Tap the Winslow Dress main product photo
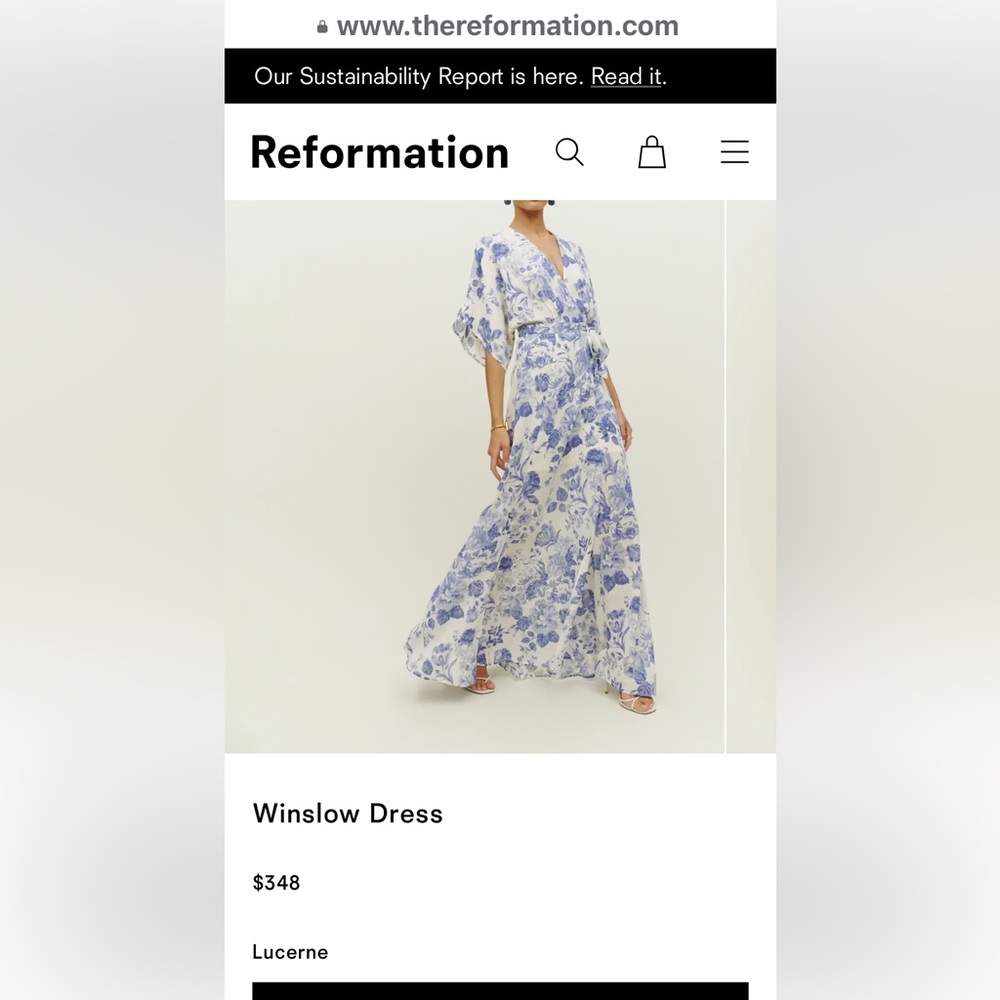Screen dimensions: 1000x1000 tap(474, 476)
